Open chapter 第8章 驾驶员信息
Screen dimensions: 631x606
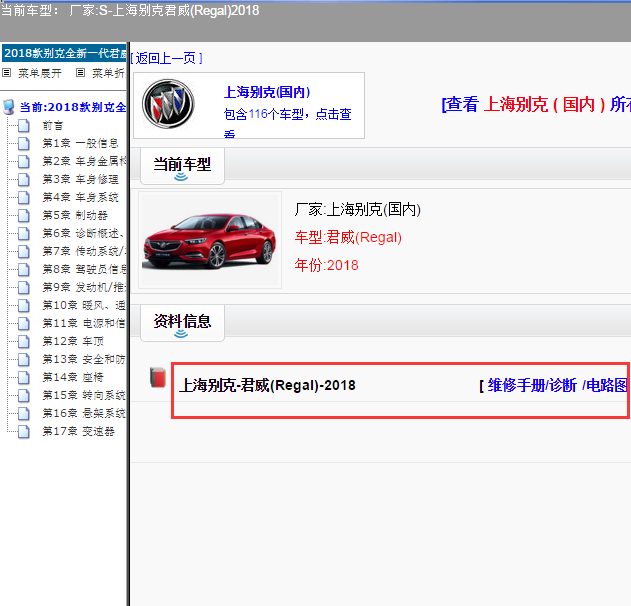tap(84, 269)
